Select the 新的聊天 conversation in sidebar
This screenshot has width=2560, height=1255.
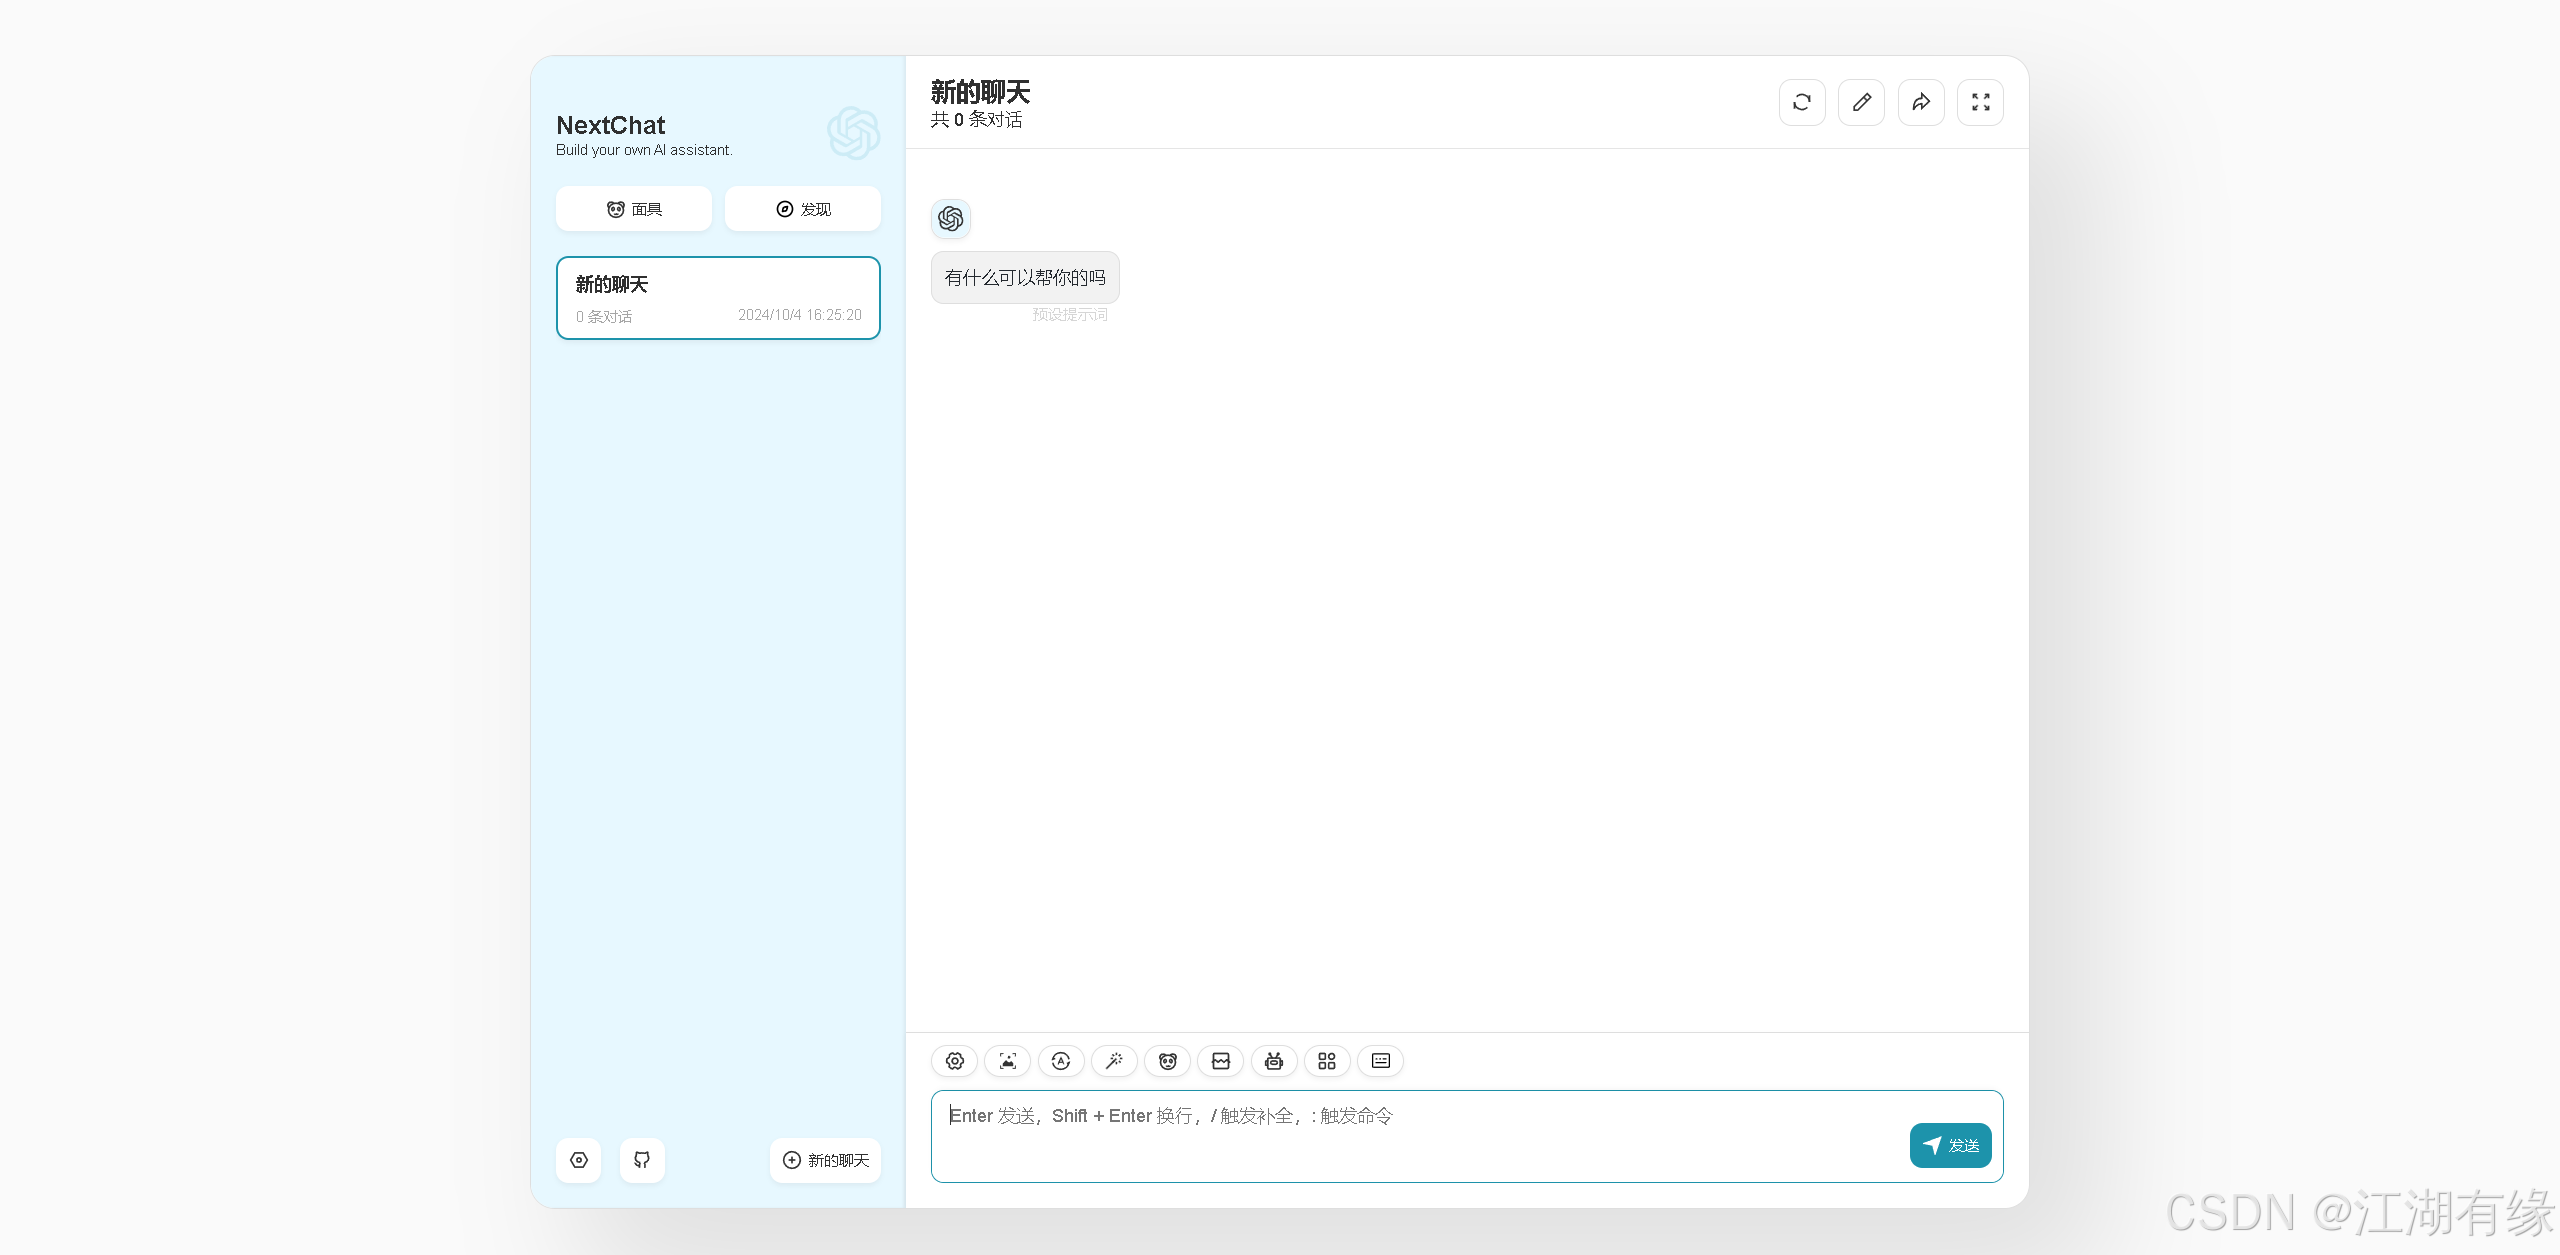point(718,298)
